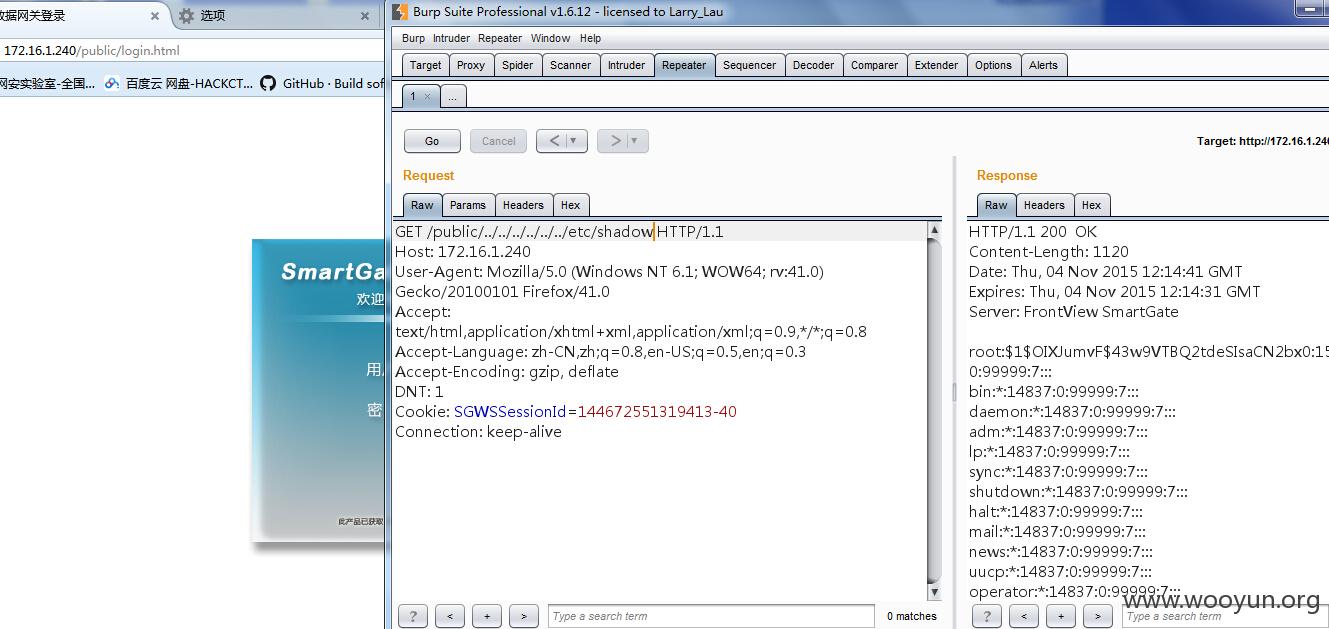Close the browser login tab
1329x629 pixels.
tap(155, 16)
